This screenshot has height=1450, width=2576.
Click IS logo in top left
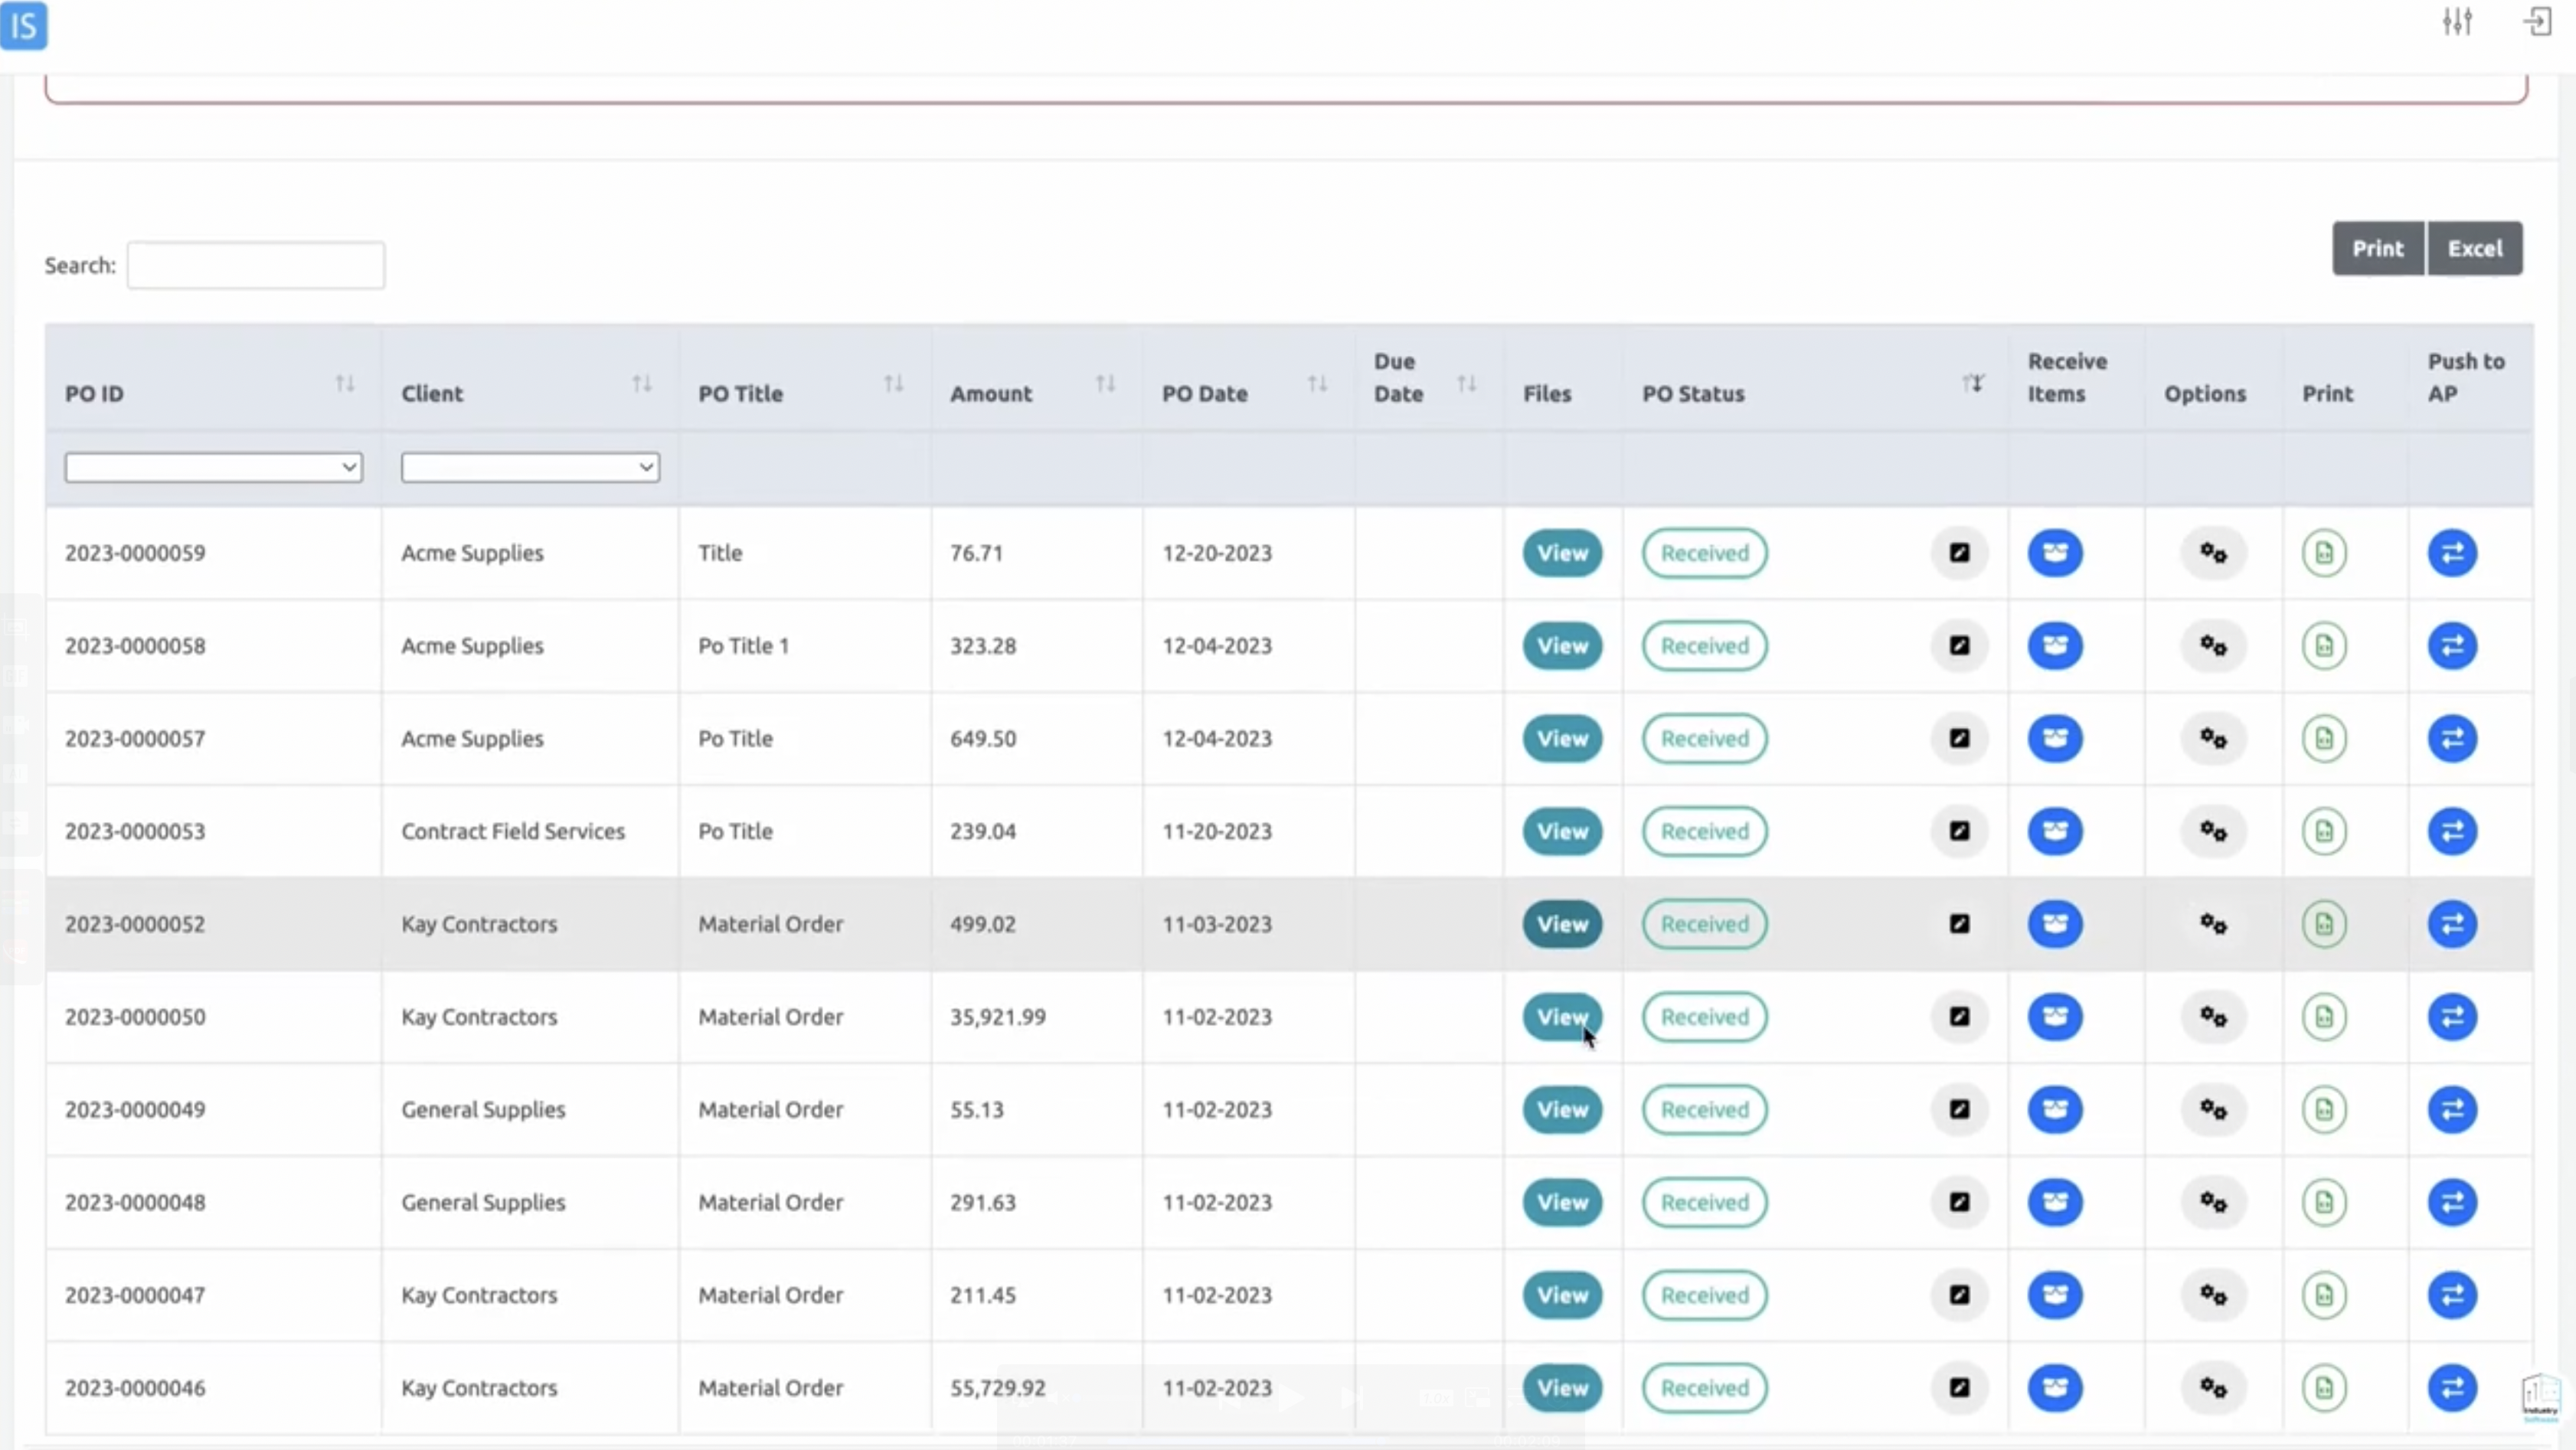[24, 25]
